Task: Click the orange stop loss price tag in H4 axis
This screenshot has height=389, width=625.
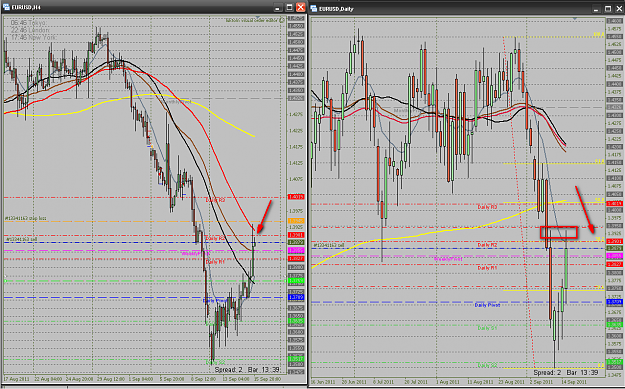Action: coord(296,221)
